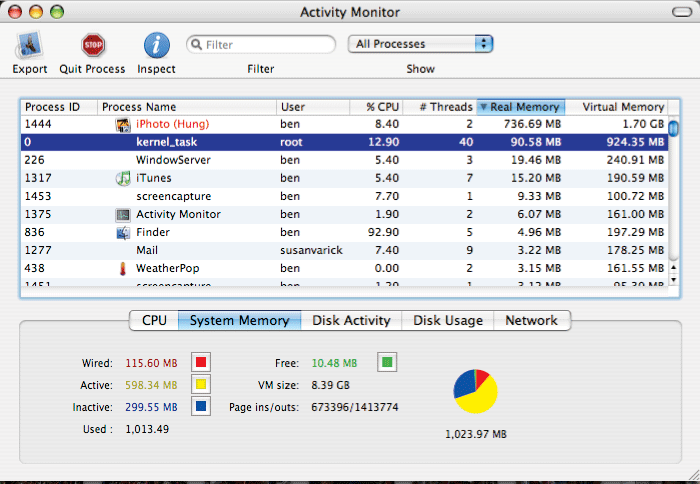
Task: Click the Wired 115.60 MB value
Action: [x=151, y=363]
